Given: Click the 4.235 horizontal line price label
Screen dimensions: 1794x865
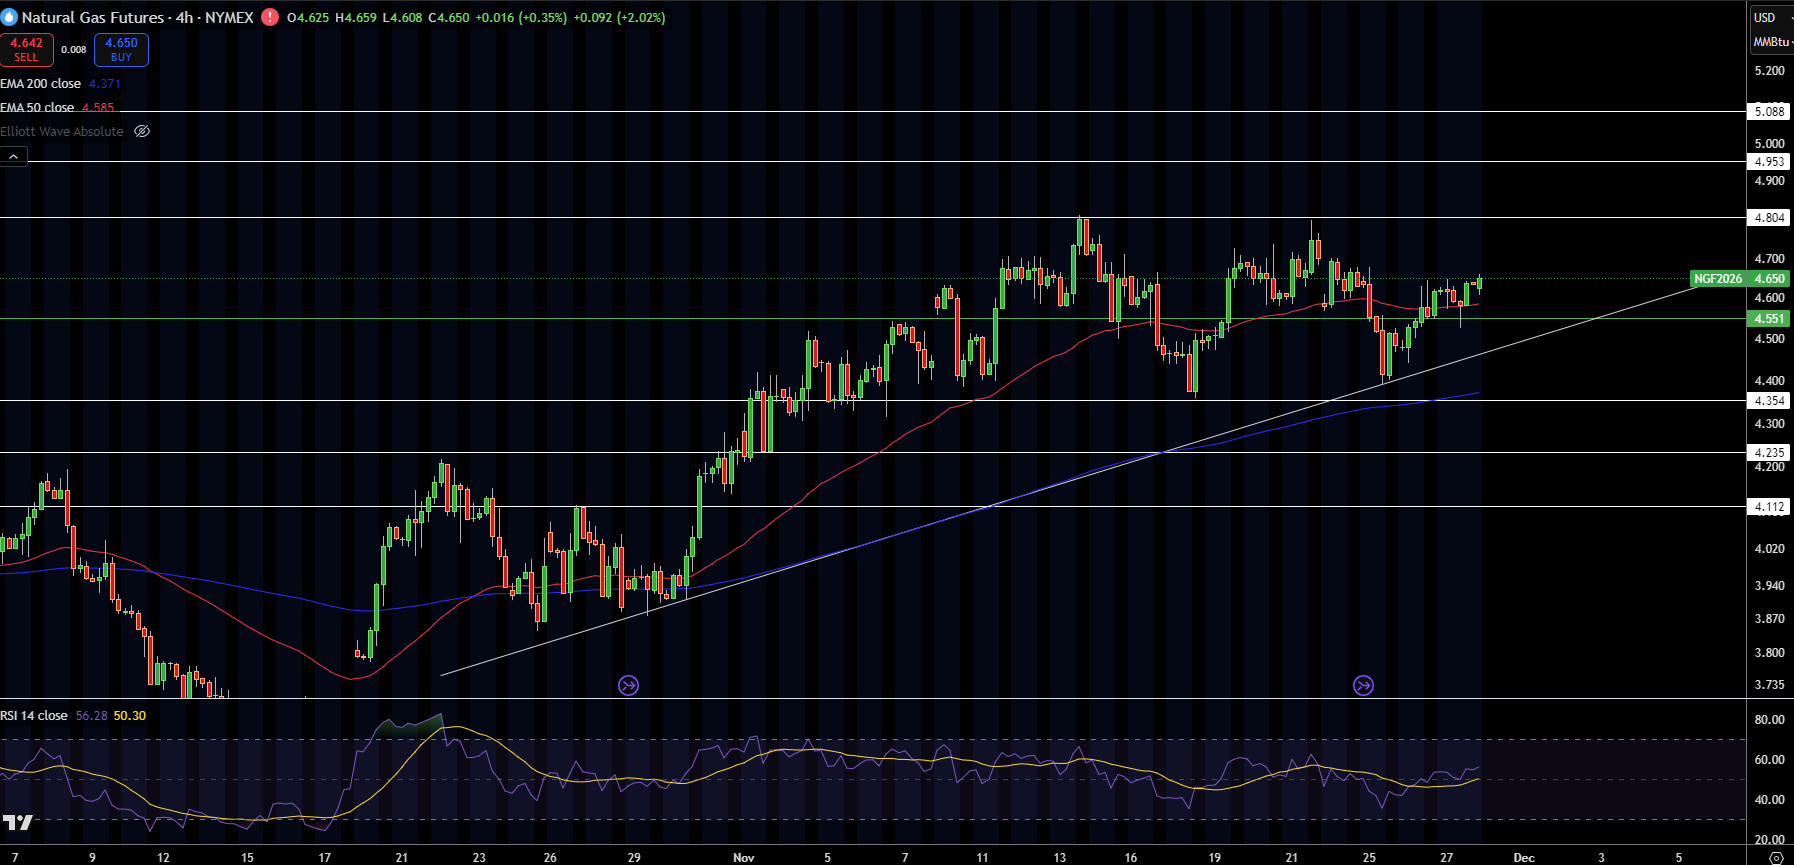Looking at the screenshot, I should click(1769, 452).
